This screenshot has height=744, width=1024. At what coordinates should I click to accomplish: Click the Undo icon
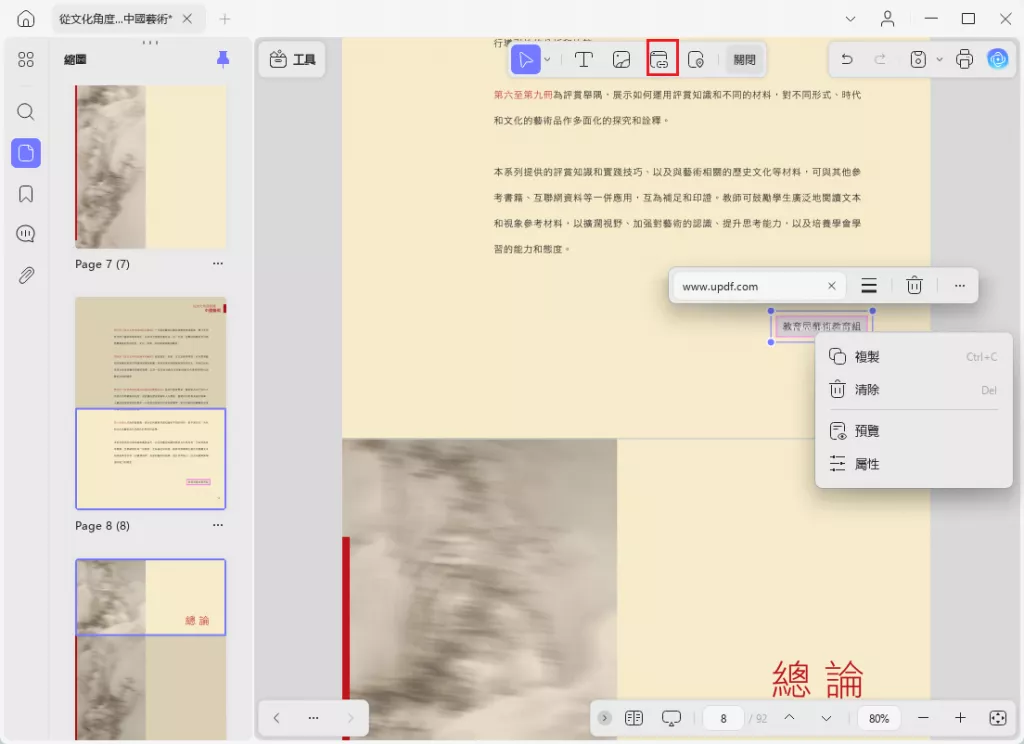tap(845, 59)
